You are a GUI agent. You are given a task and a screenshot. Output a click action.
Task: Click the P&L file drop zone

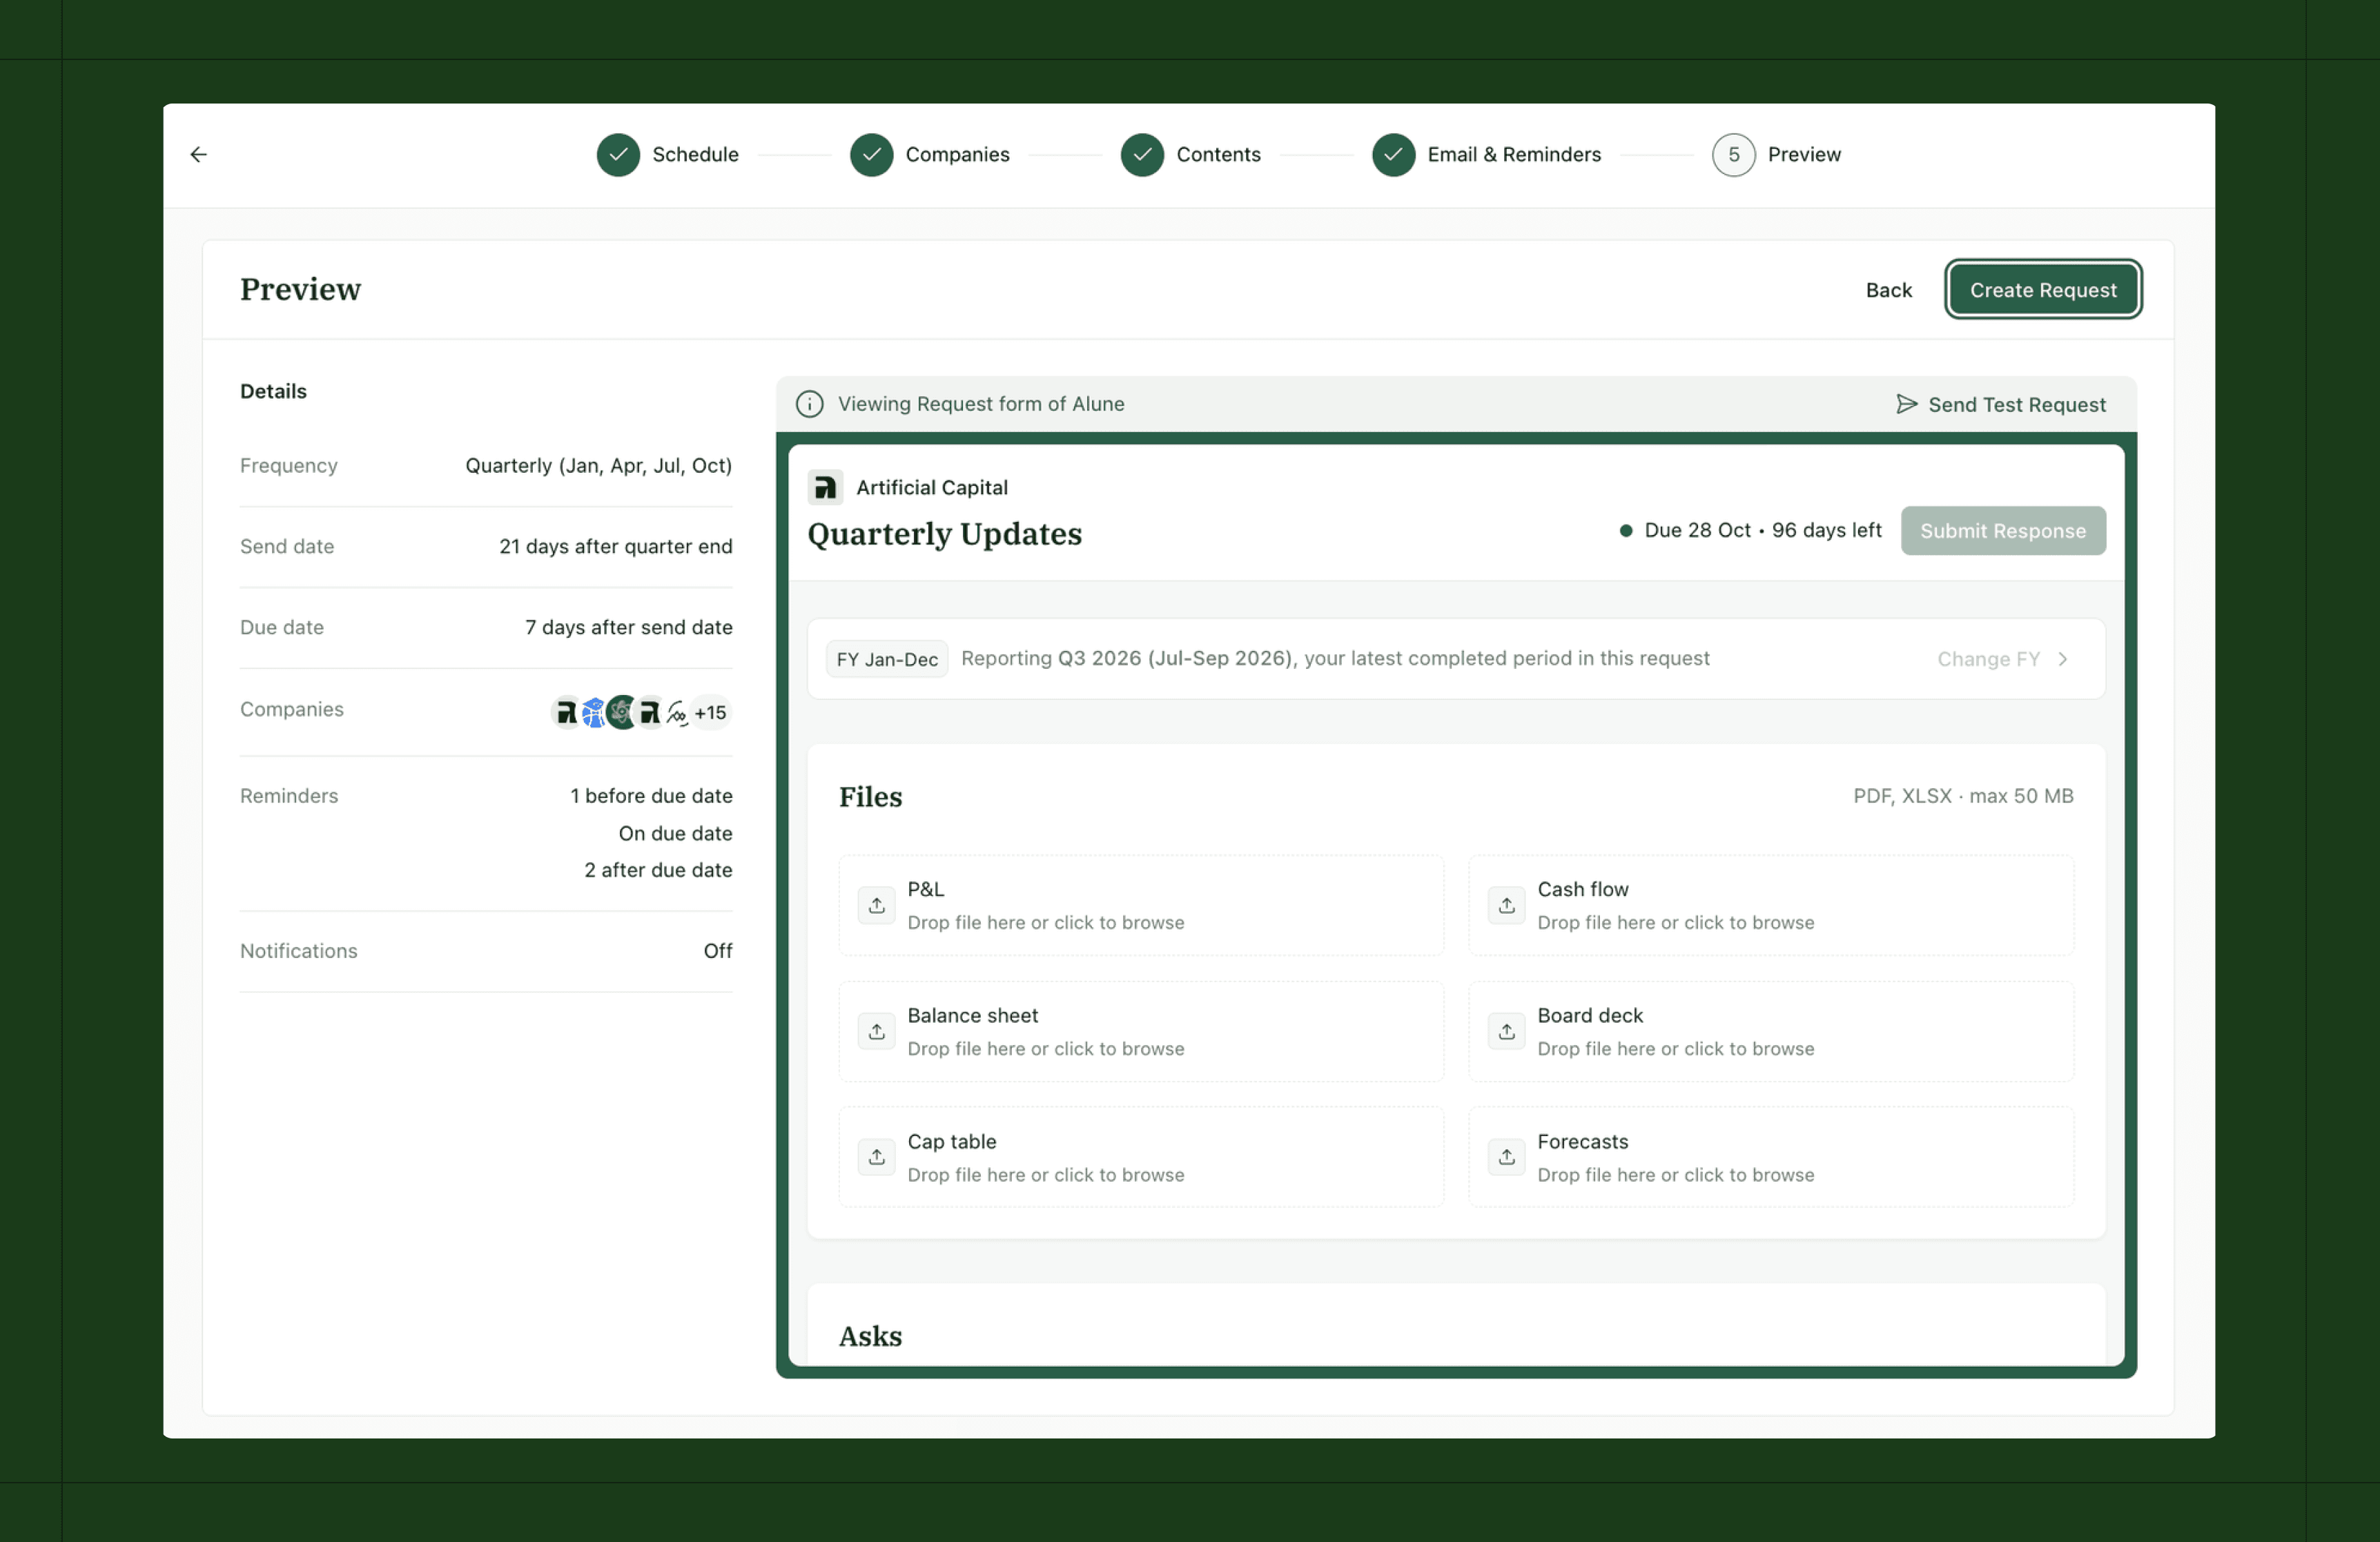click(1140, 905)
